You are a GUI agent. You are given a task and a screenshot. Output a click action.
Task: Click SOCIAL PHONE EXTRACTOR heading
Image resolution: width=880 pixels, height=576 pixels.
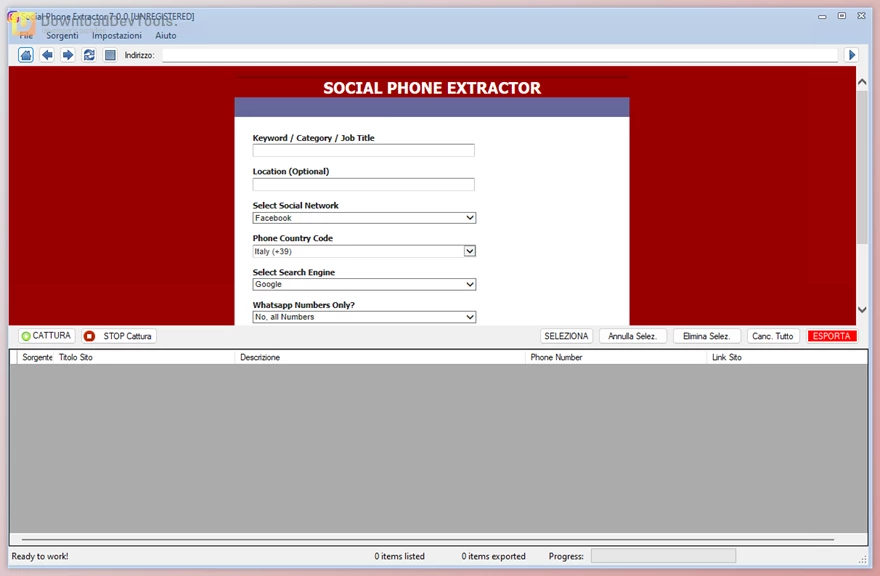point(432,88)
